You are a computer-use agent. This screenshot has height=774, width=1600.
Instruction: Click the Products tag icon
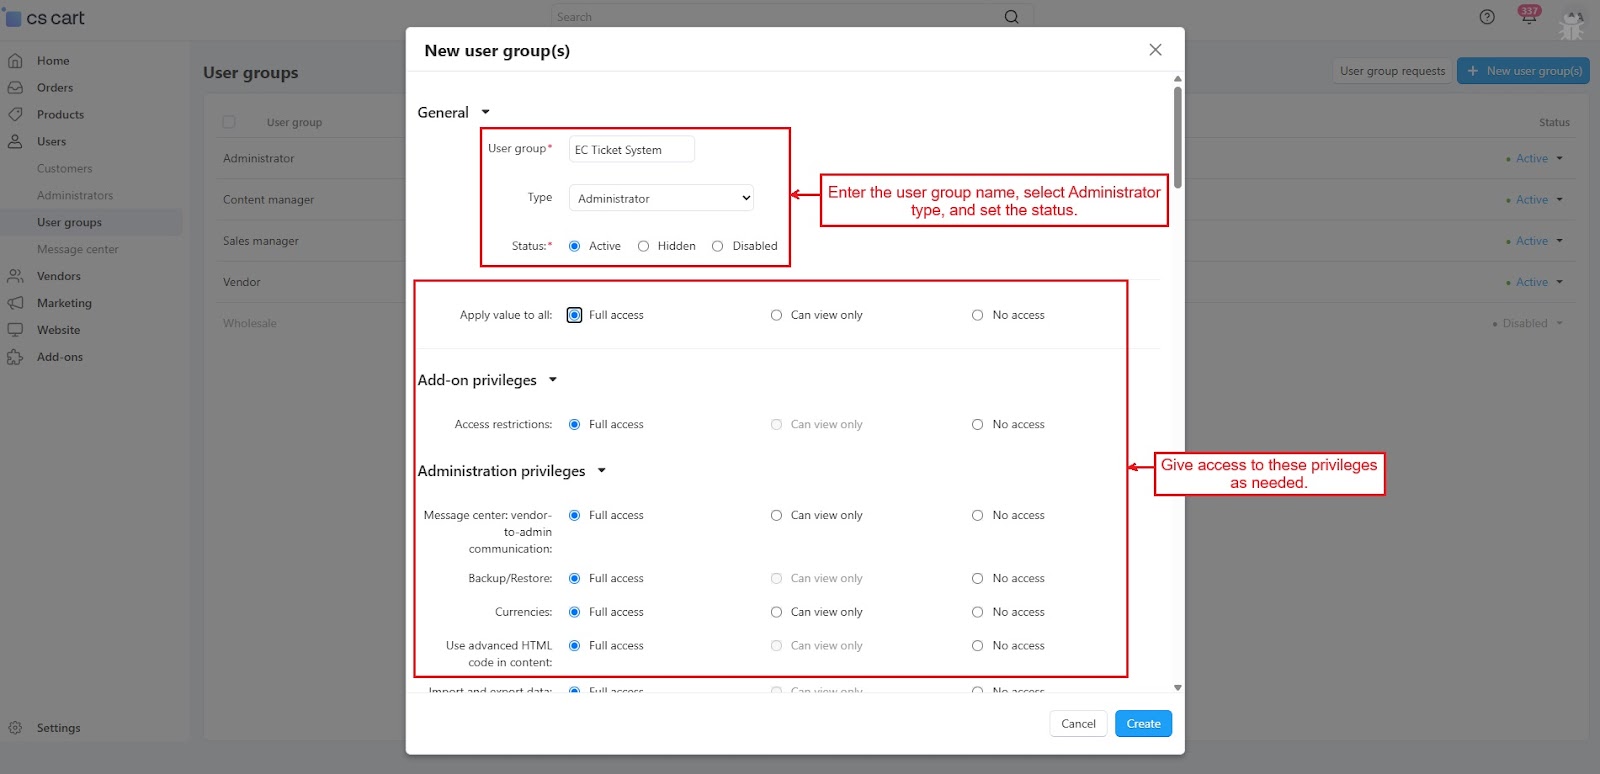(x=15, y=115)
